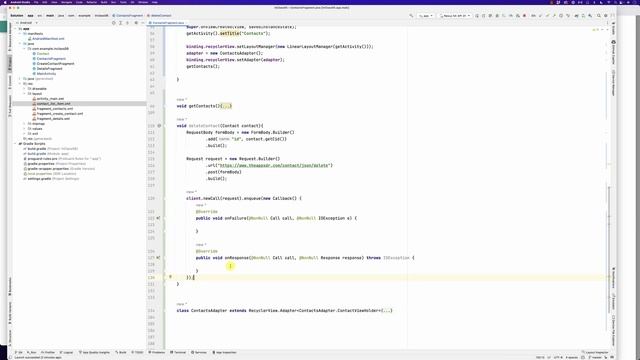Open the Navigate menu
The width and height of the screenshot is (640, 360).
[66, 2]
